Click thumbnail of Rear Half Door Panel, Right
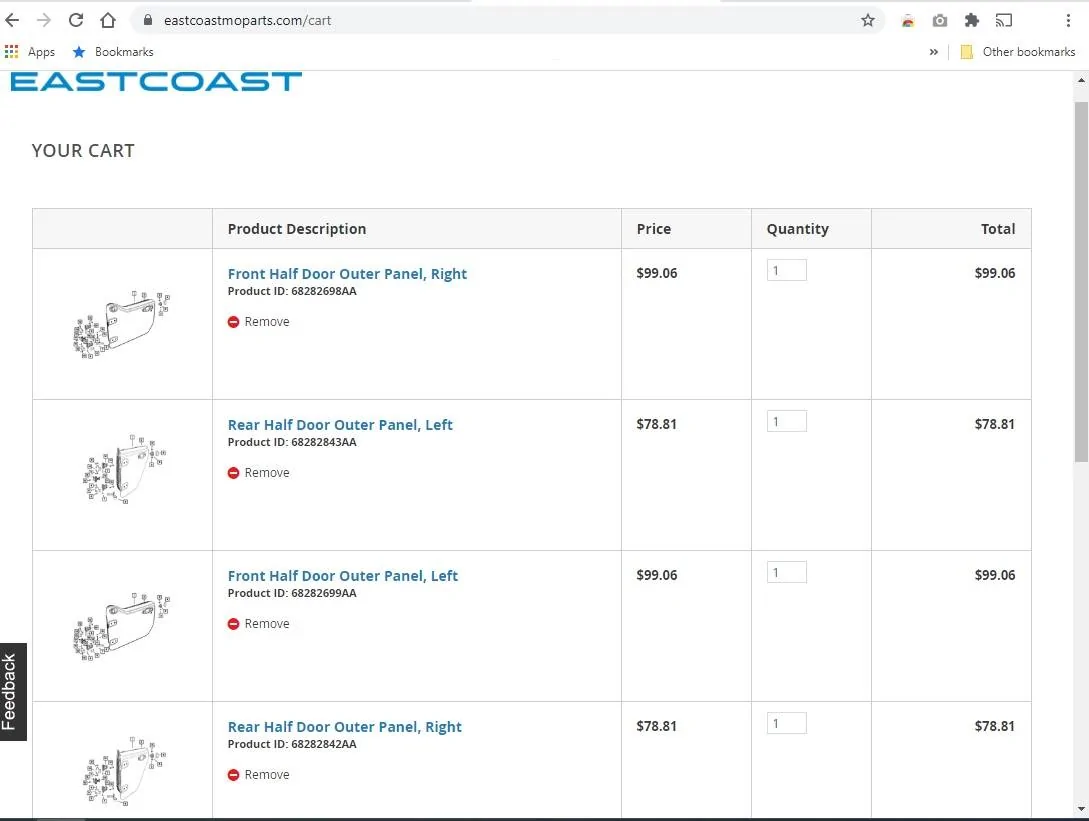1089x821 pixels. (x=124, y=771)
